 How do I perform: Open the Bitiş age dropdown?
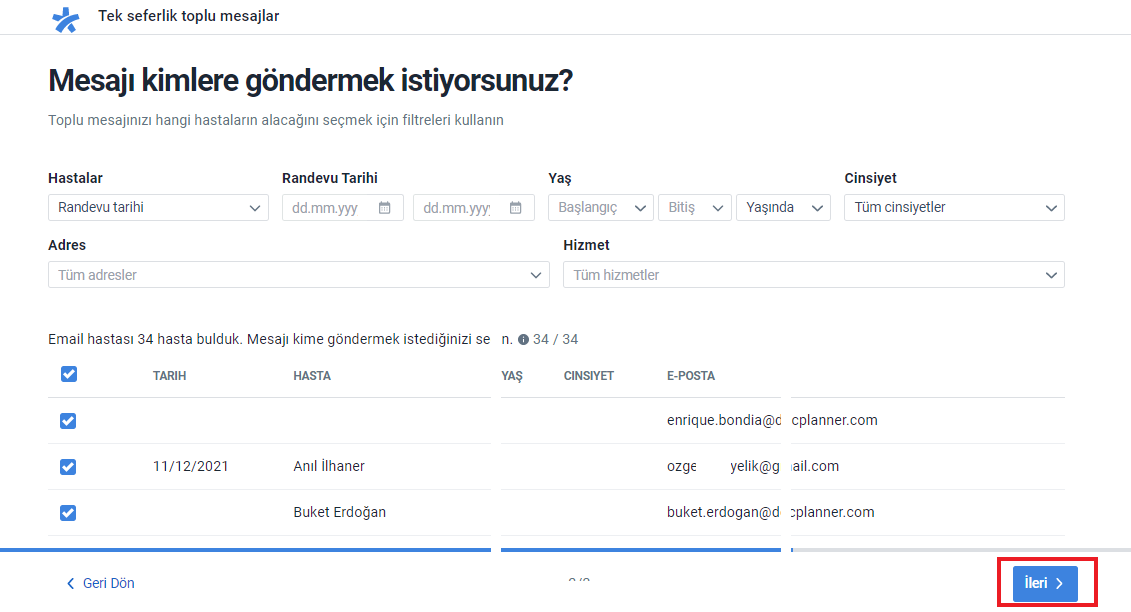(x=695, y=208)
